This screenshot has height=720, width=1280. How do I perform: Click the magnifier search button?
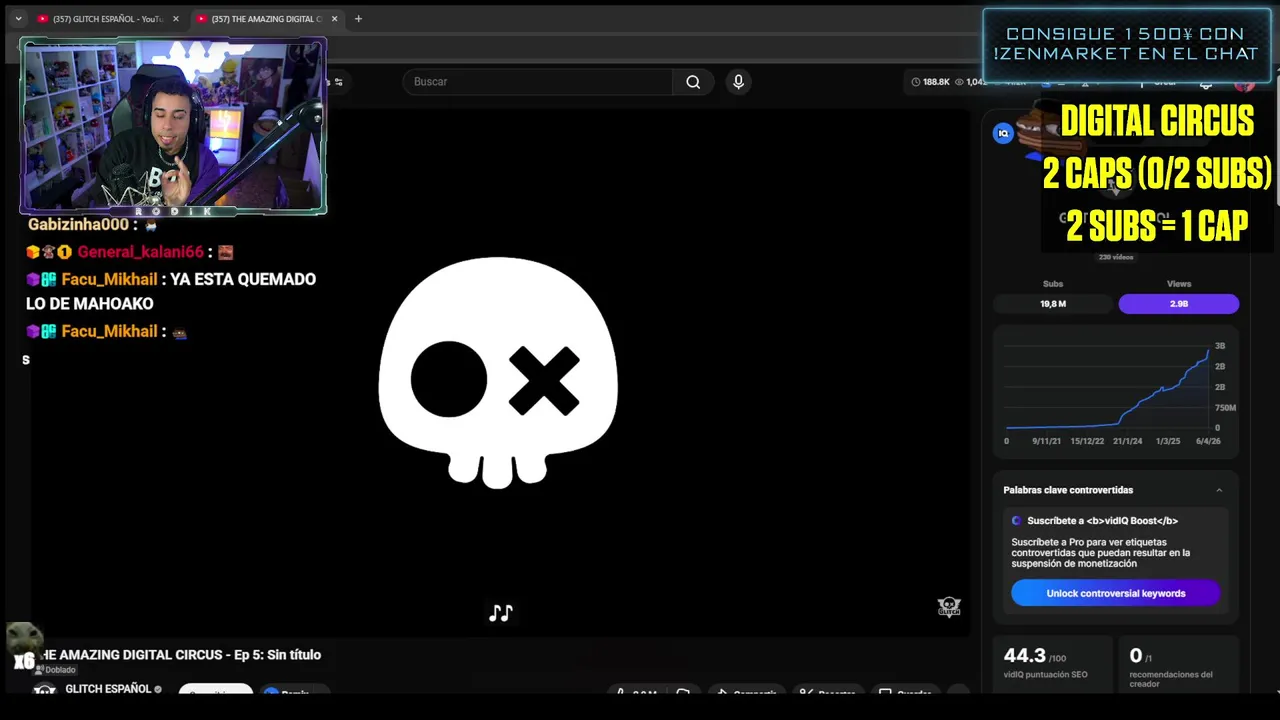(693, 82)
